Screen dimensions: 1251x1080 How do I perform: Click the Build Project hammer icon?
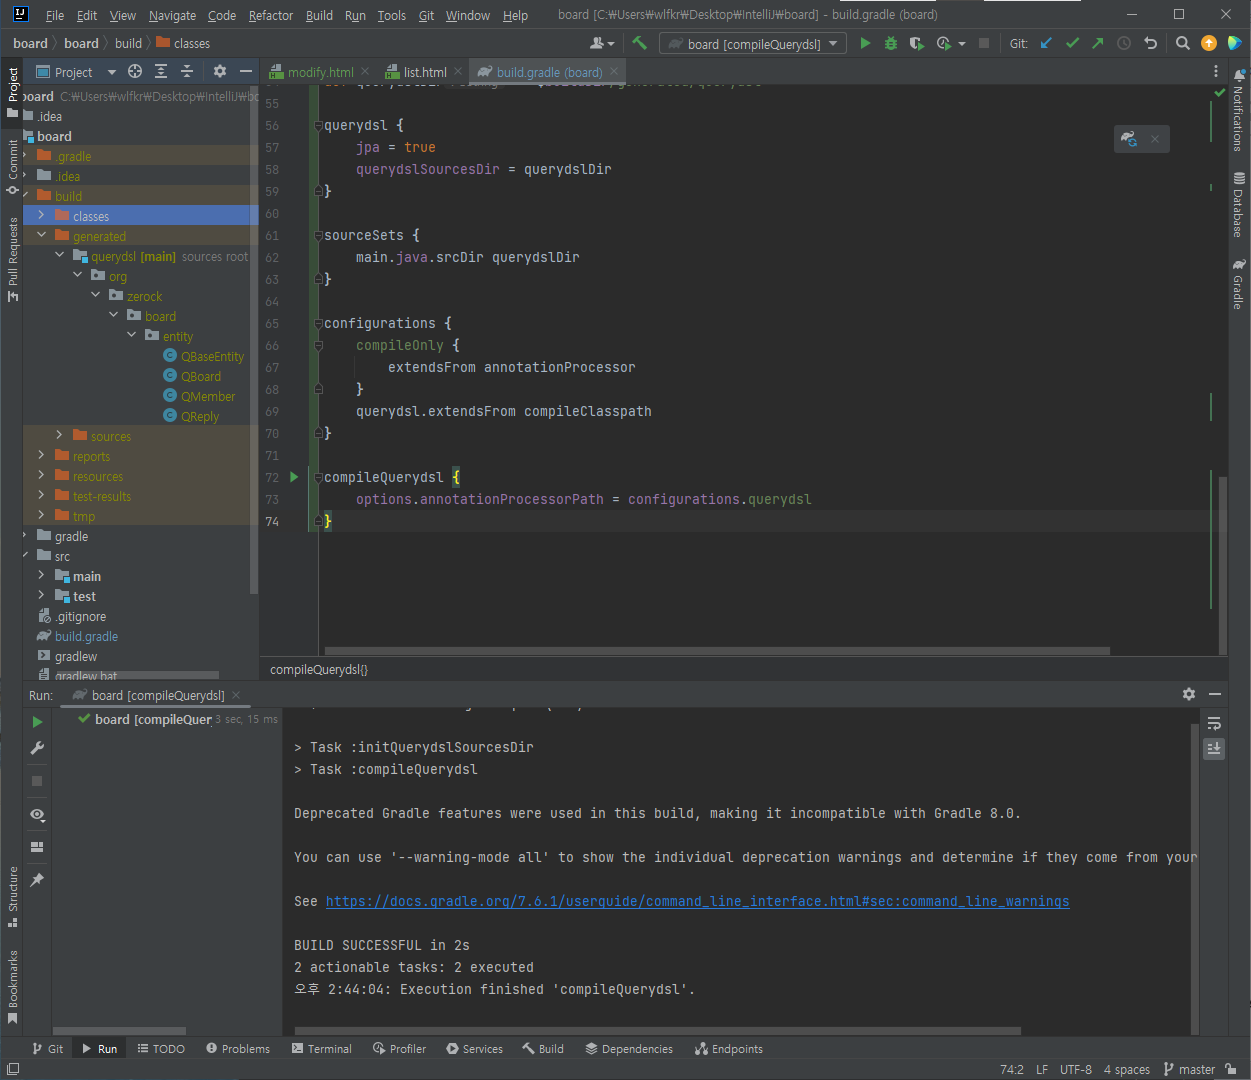pos(640,43)
